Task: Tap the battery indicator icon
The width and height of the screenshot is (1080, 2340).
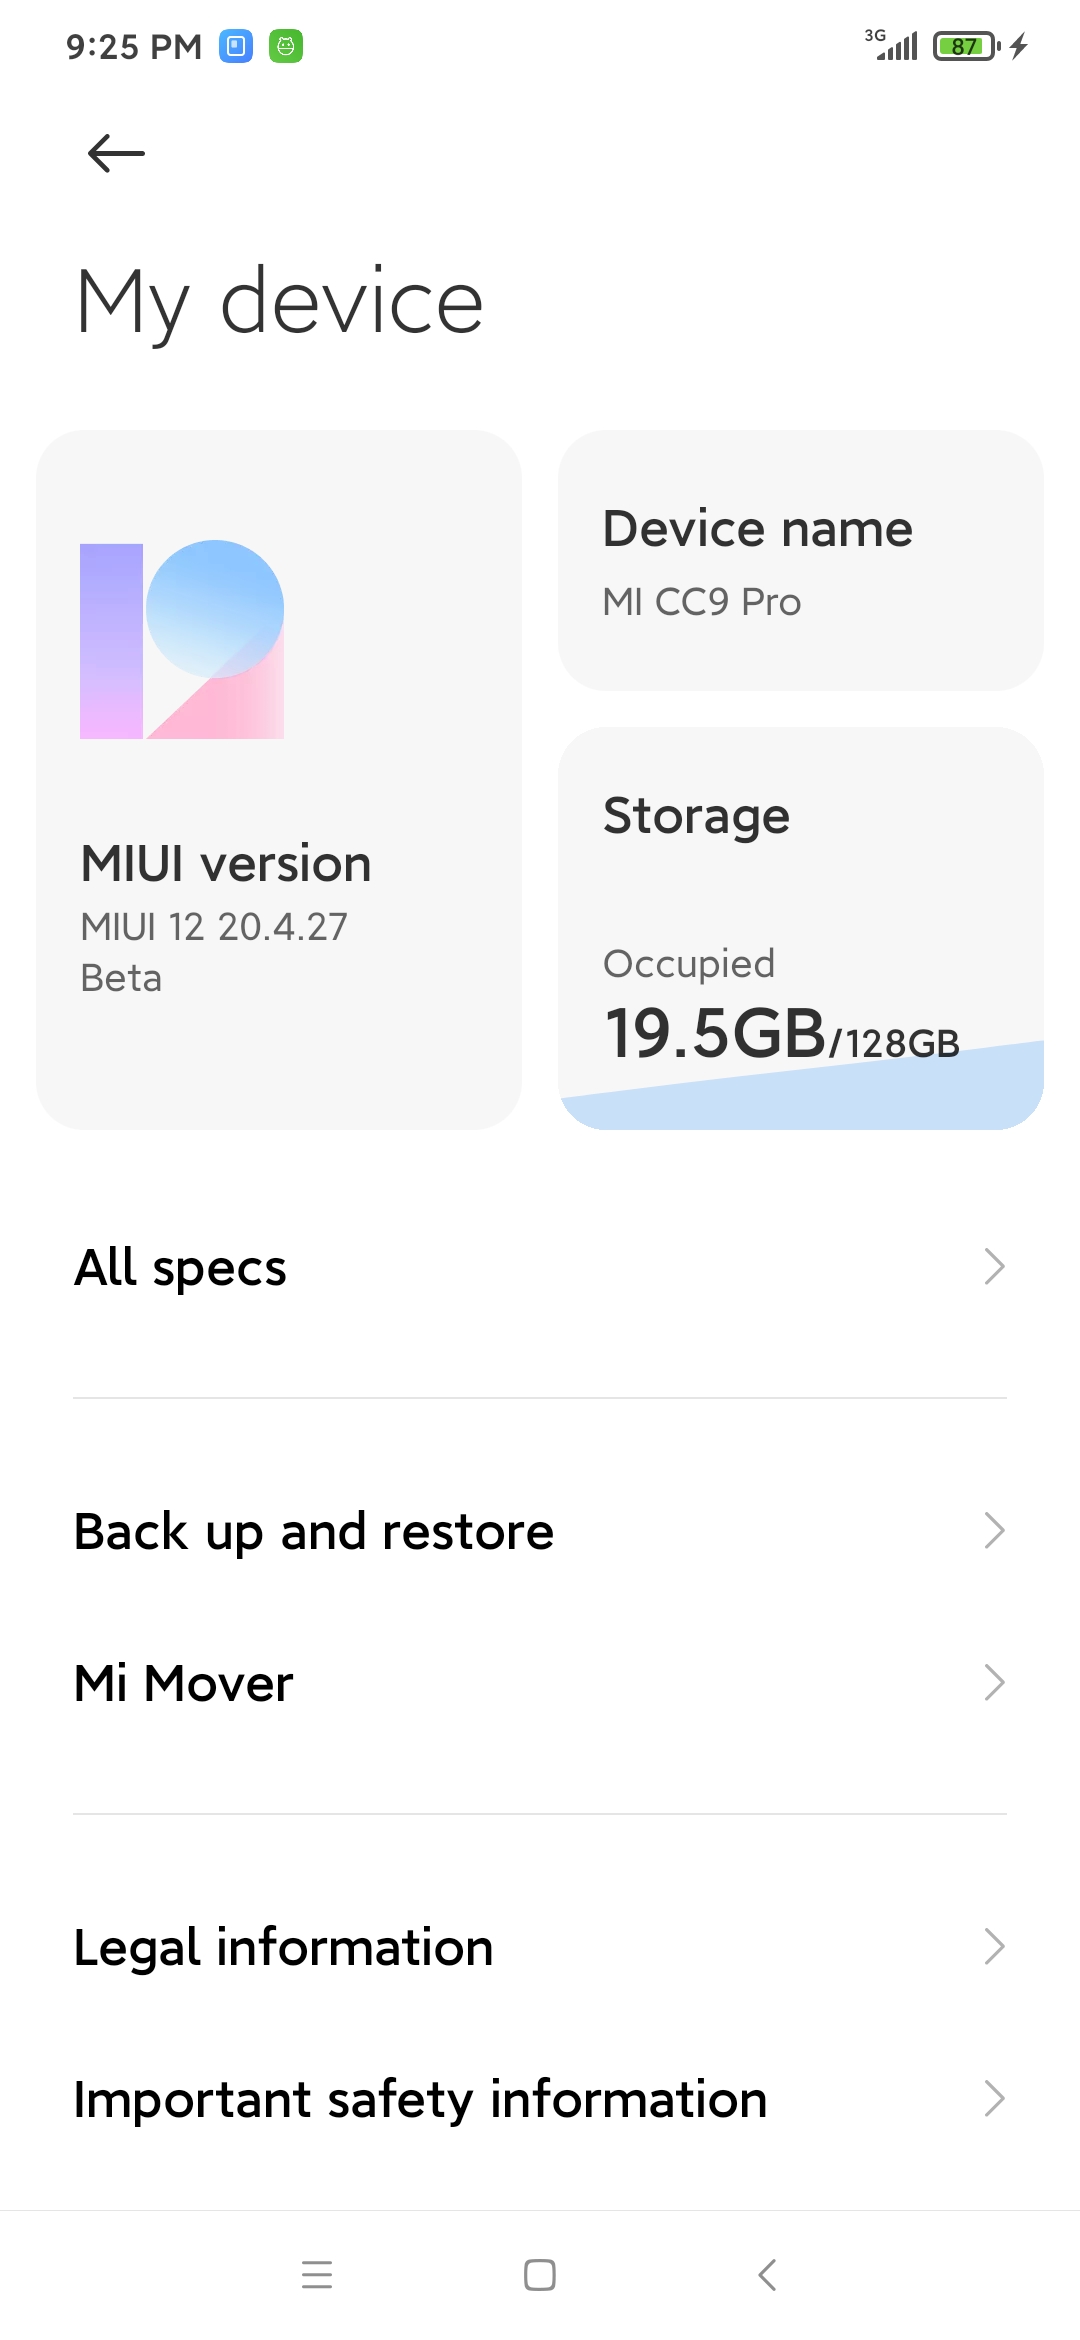Action: pos(966,46)
